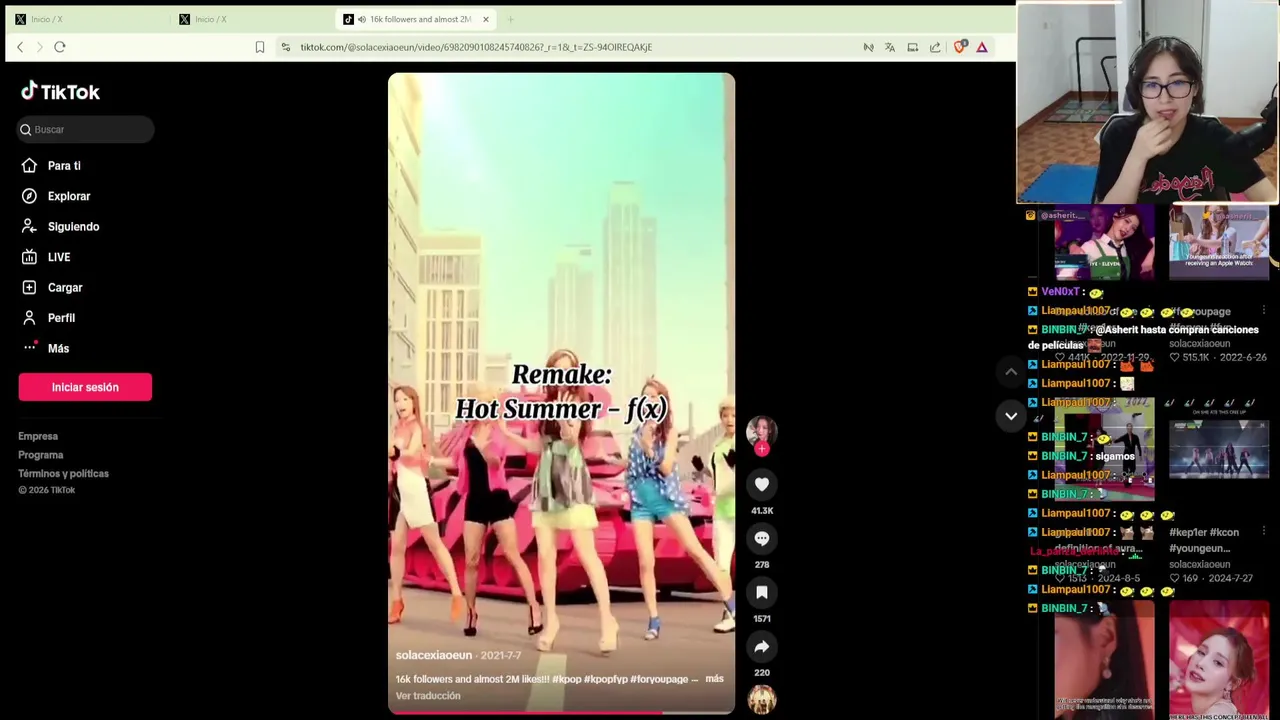This screenshot has width=1280, height=720.
Task: Click the browser share icon
Action: (x=935, y=47)
